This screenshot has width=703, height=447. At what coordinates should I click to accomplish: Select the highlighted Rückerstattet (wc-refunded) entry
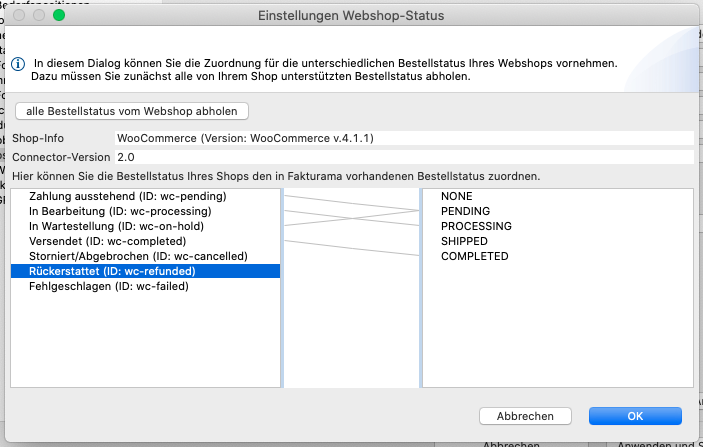(146, 271)
